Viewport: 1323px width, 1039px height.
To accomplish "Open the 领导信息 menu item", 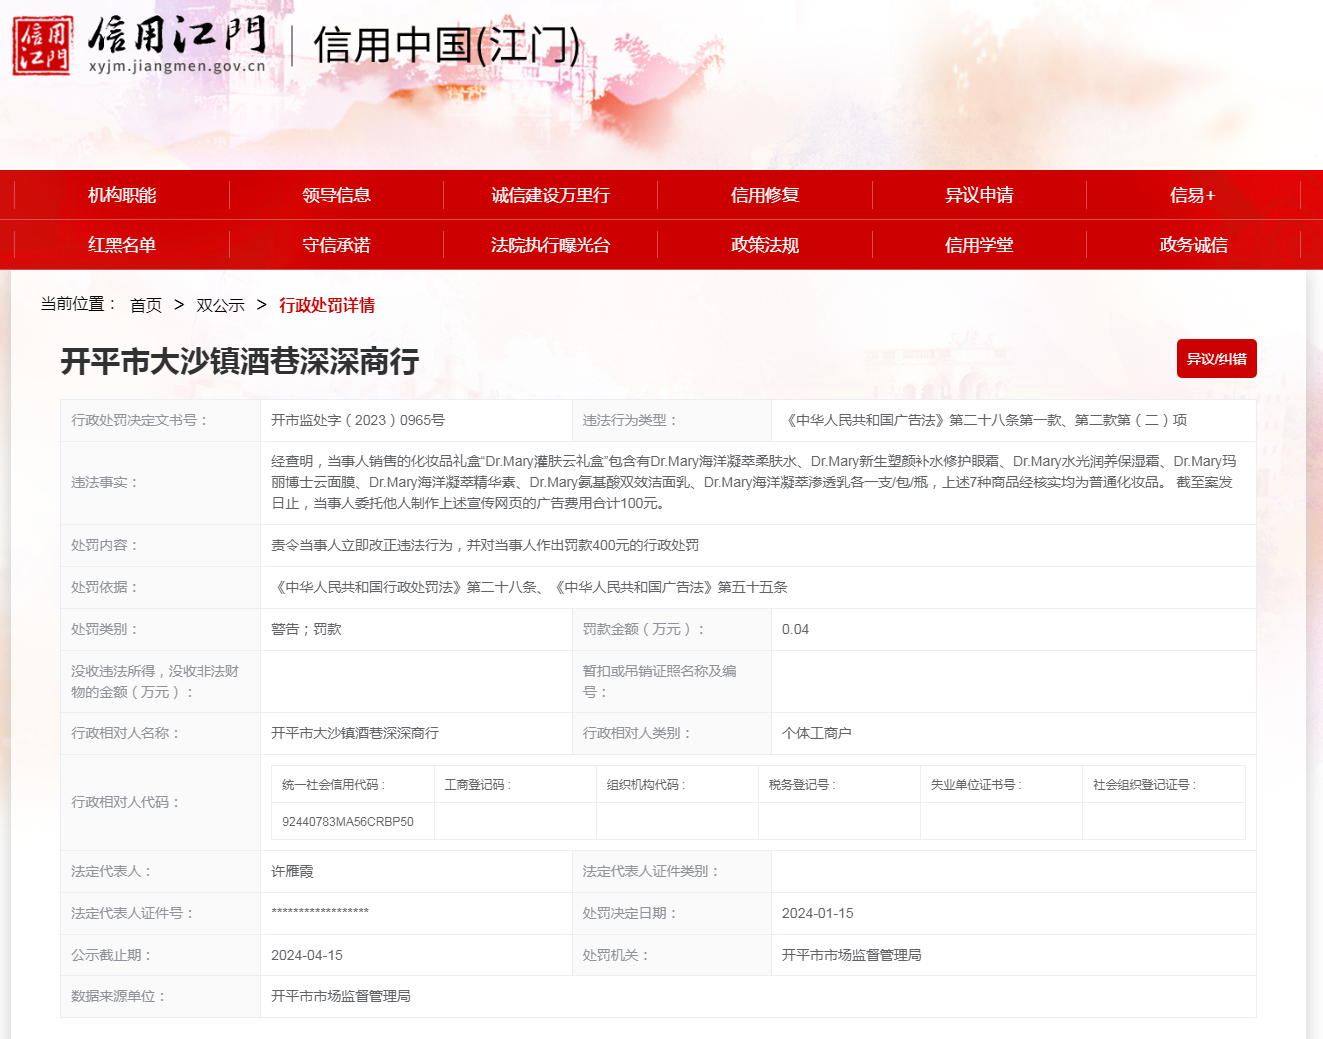I will 336,195.
